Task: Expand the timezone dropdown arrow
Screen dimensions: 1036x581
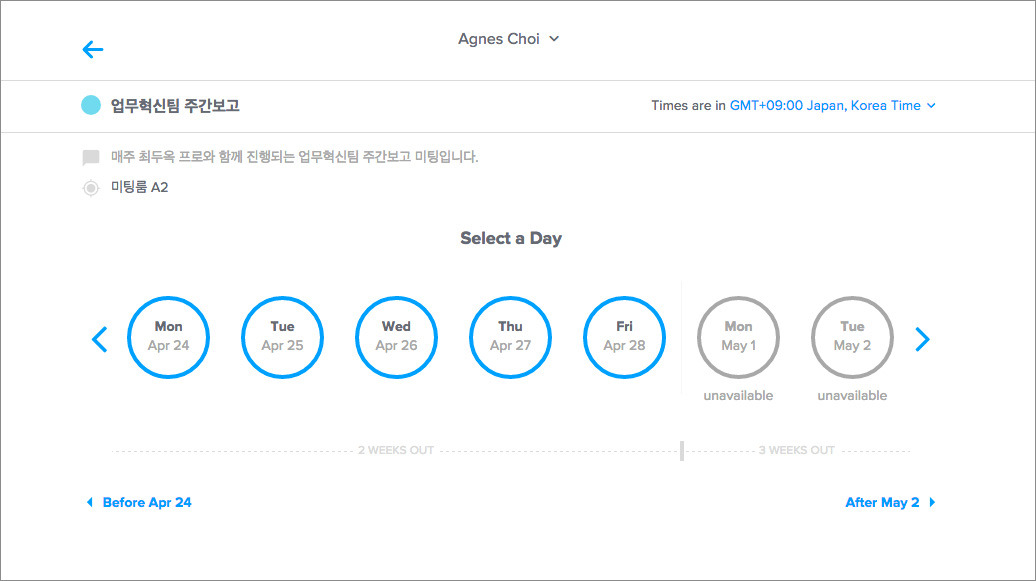Action: tap(931, 106)
